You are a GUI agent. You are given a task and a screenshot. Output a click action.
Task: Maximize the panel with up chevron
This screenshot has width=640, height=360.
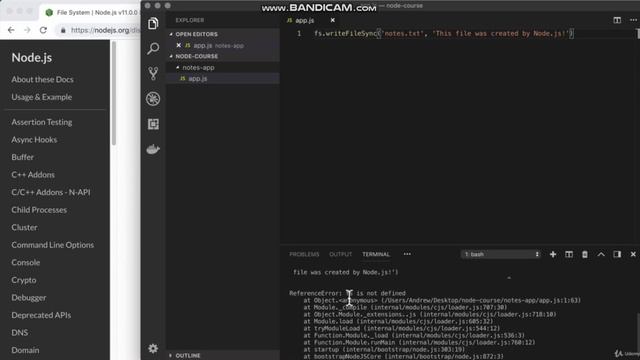click(x=601, y=254)
